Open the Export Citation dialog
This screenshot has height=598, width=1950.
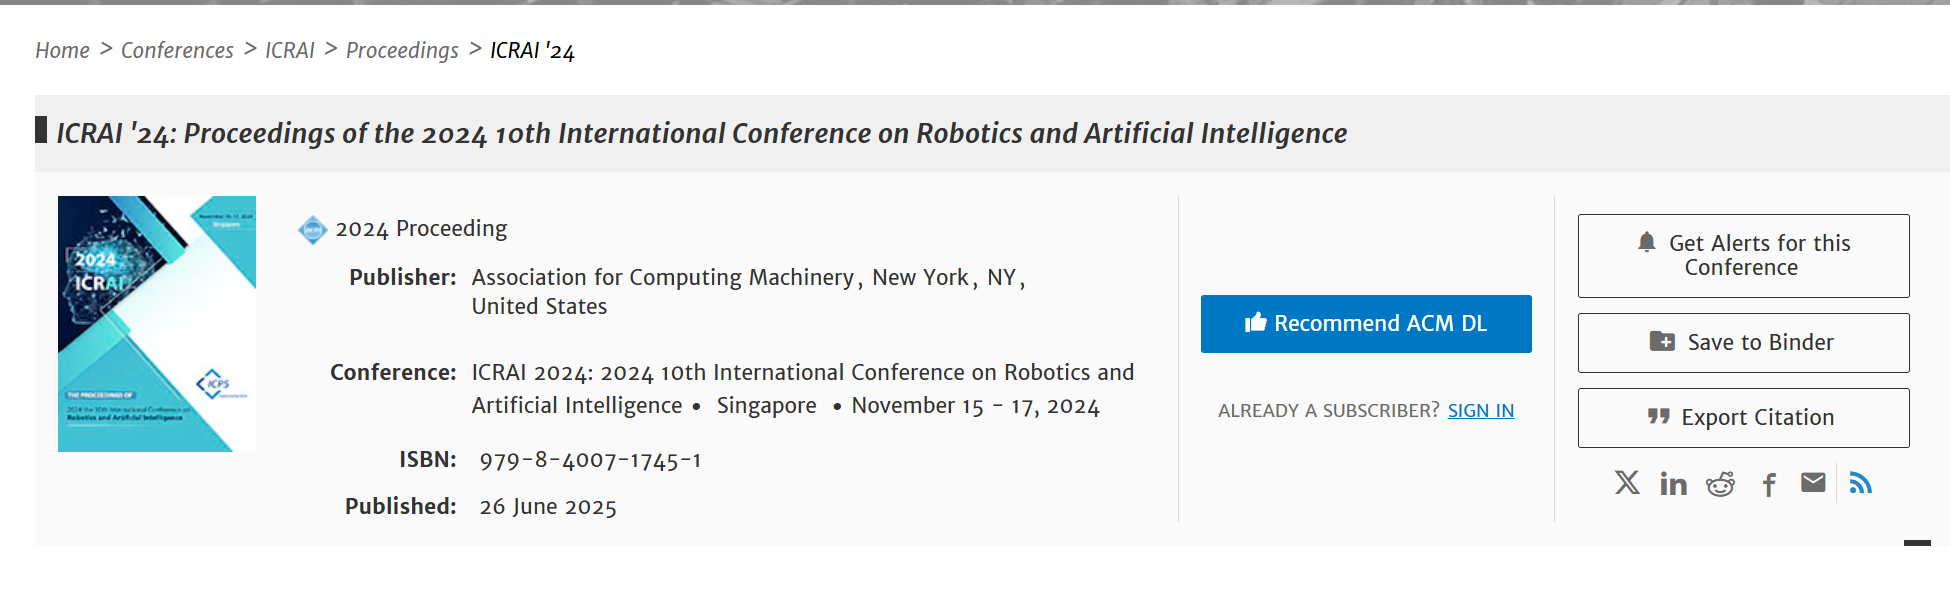coord(1743,418)
